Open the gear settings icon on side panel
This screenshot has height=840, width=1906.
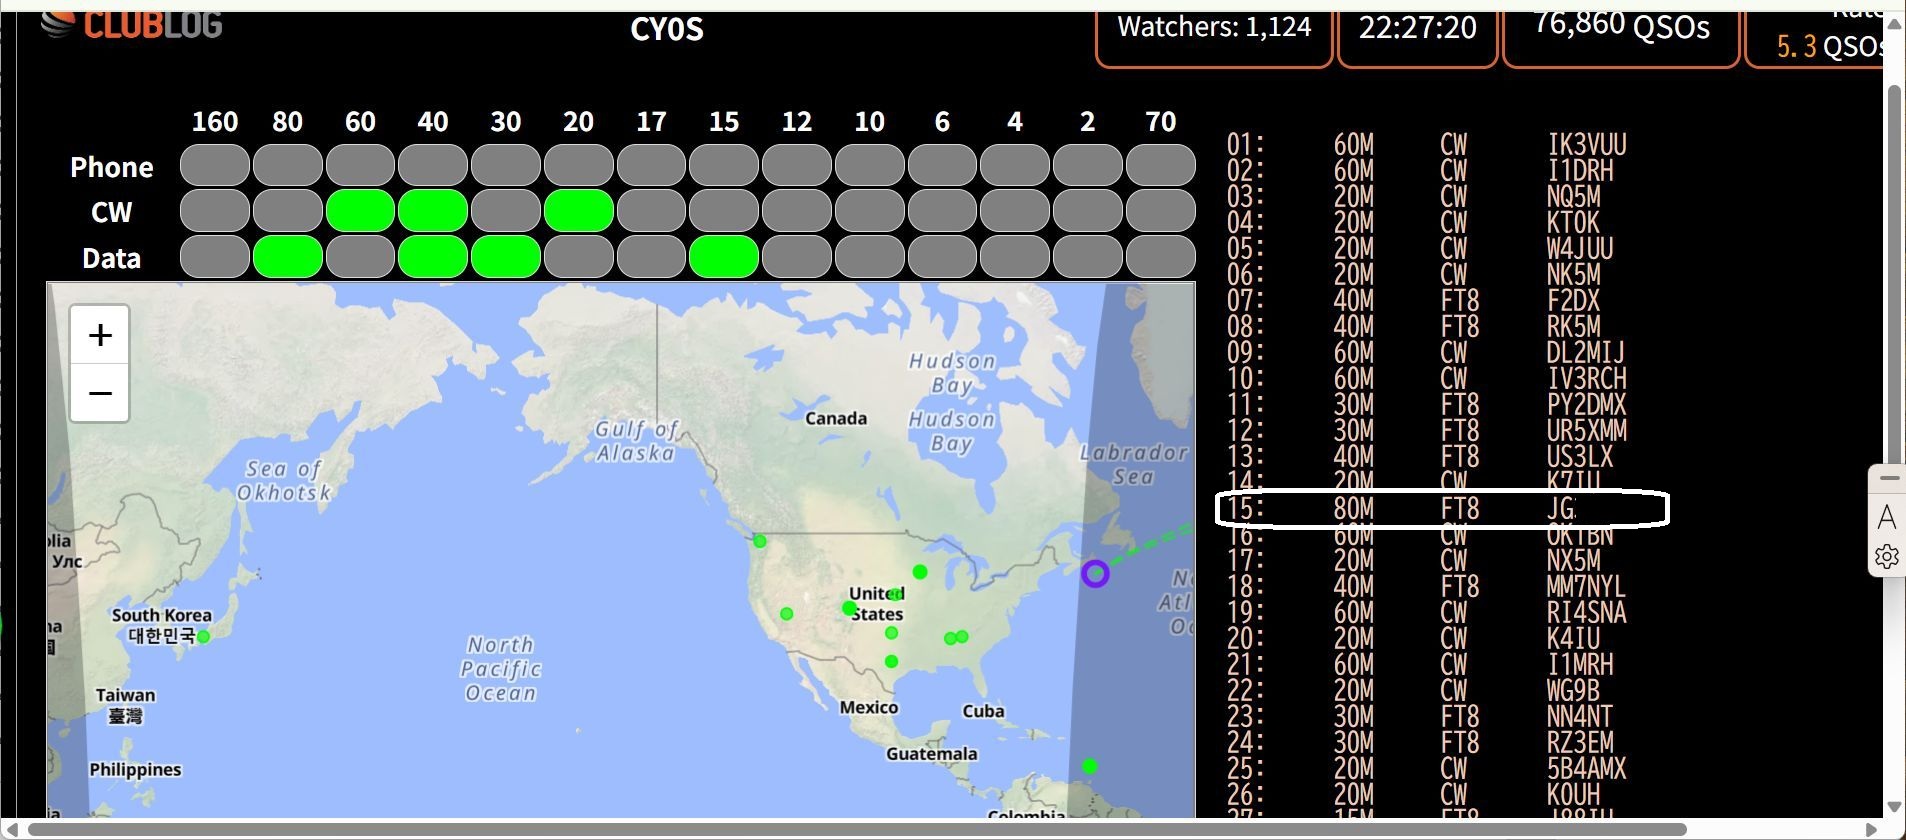point(1886,557)
